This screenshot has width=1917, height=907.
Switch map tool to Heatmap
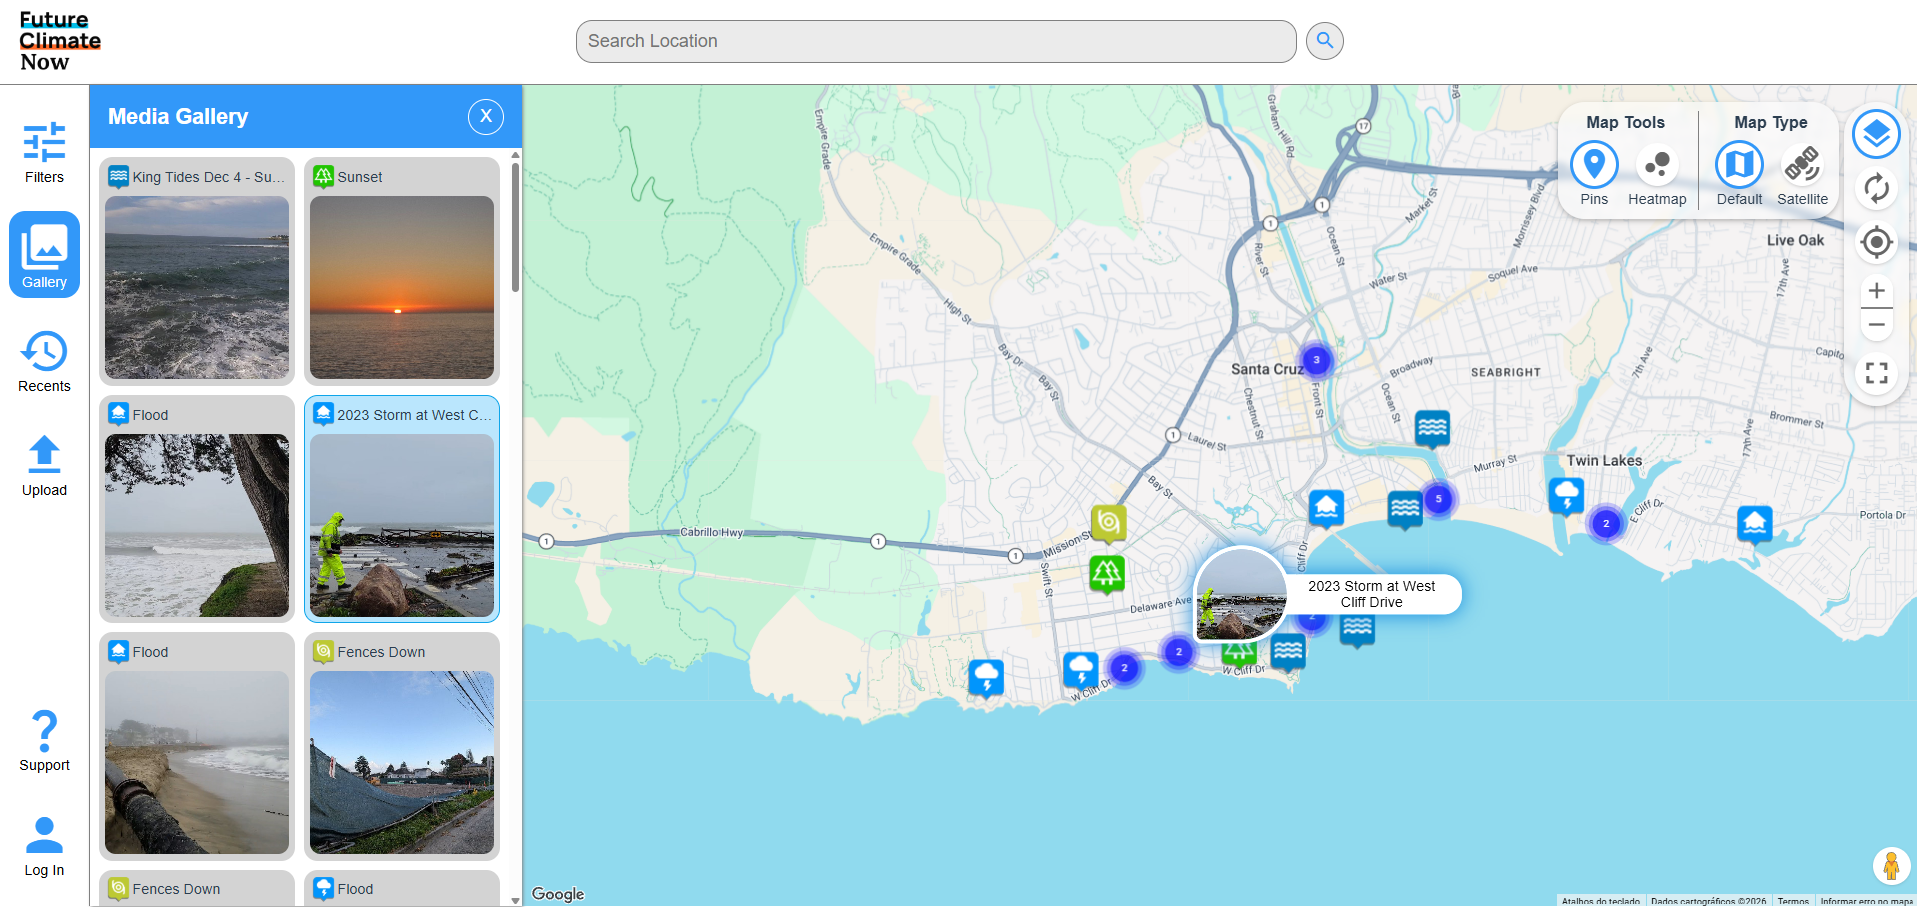(1657, 174)
